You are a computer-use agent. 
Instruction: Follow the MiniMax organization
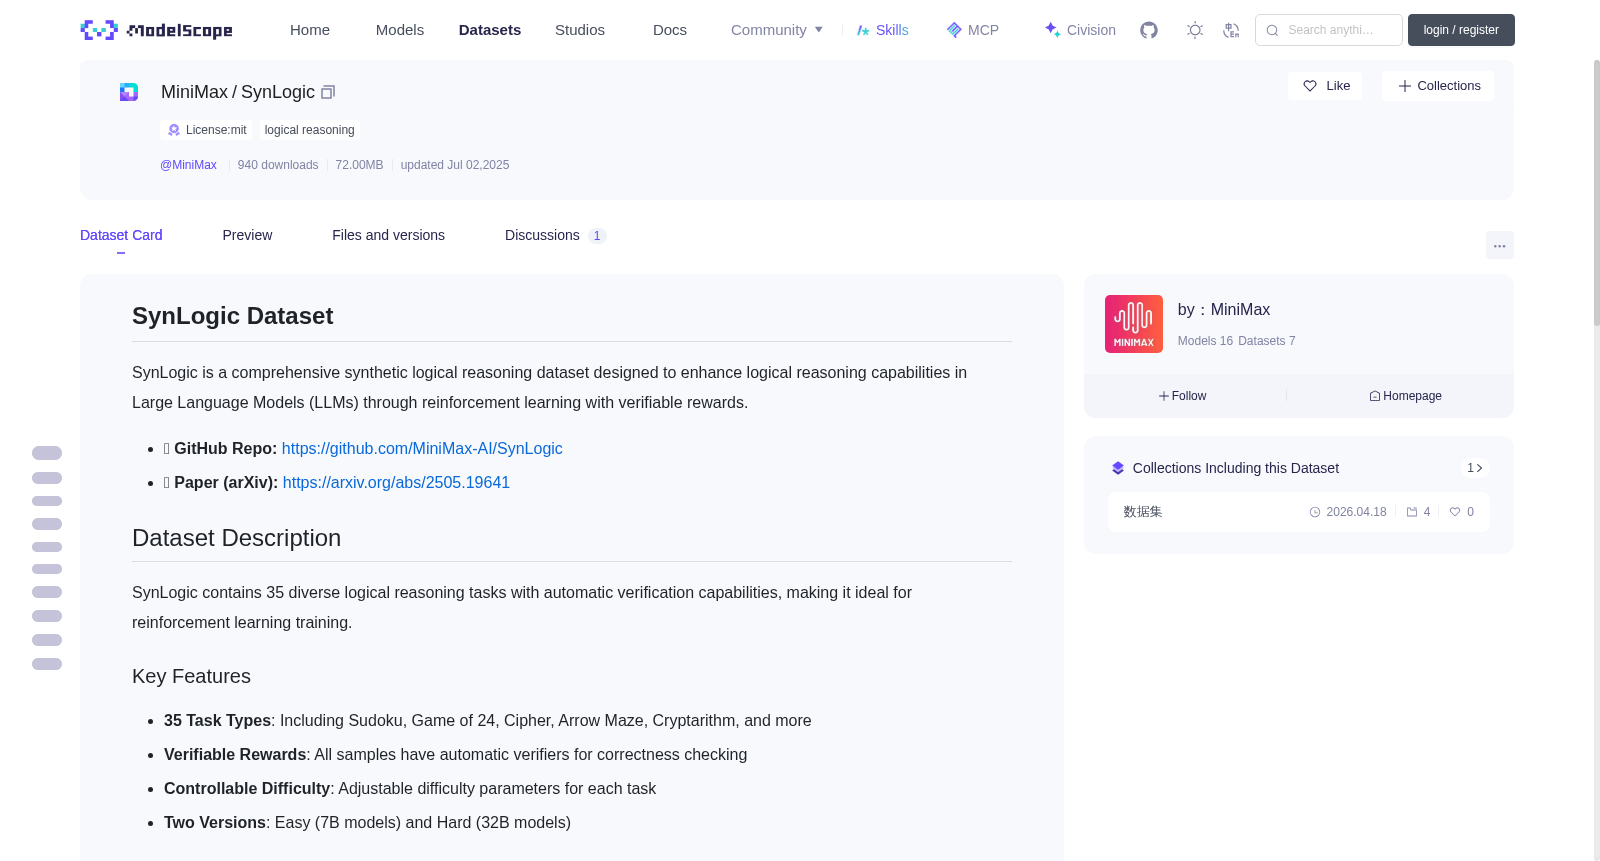point(1183,396)
